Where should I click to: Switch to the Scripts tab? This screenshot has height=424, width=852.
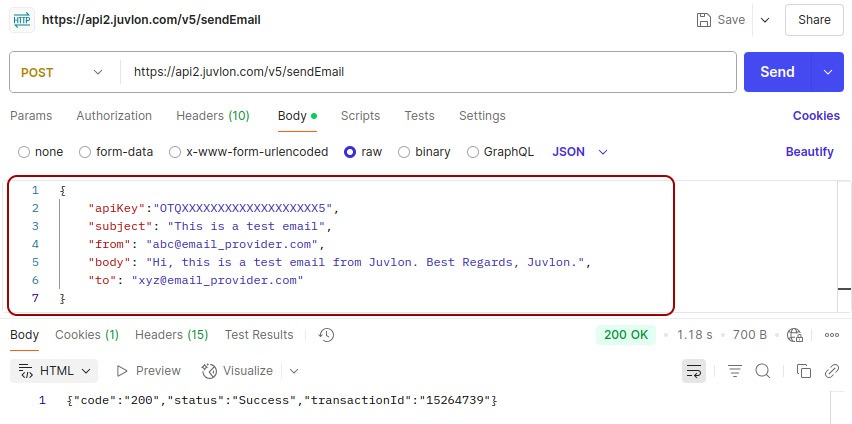coord(360,116)
